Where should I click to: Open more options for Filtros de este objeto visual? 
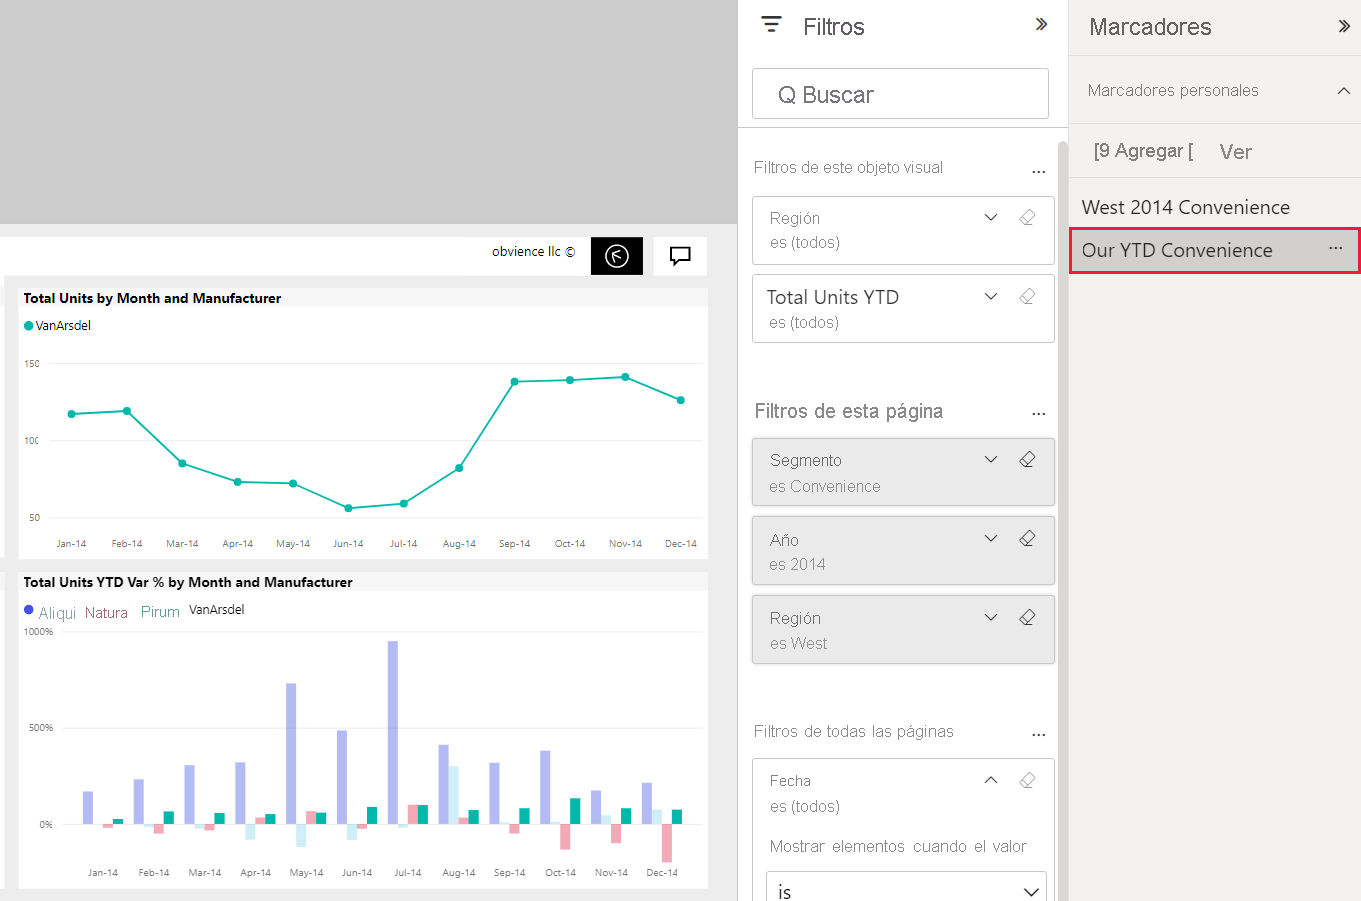click(1038, 171)
